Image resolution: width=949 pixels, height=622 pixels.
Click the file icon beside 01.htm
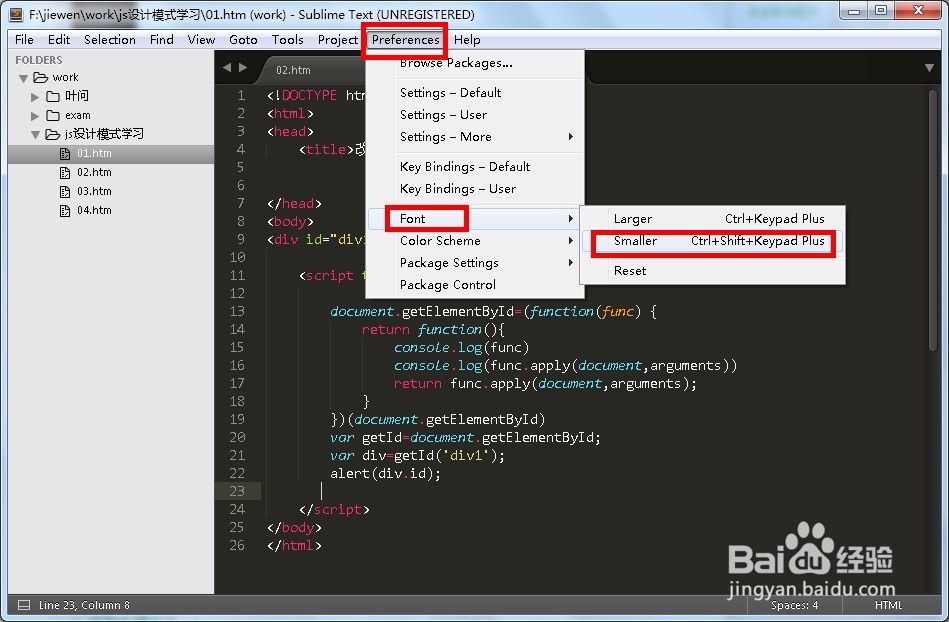tap(63, 153)
